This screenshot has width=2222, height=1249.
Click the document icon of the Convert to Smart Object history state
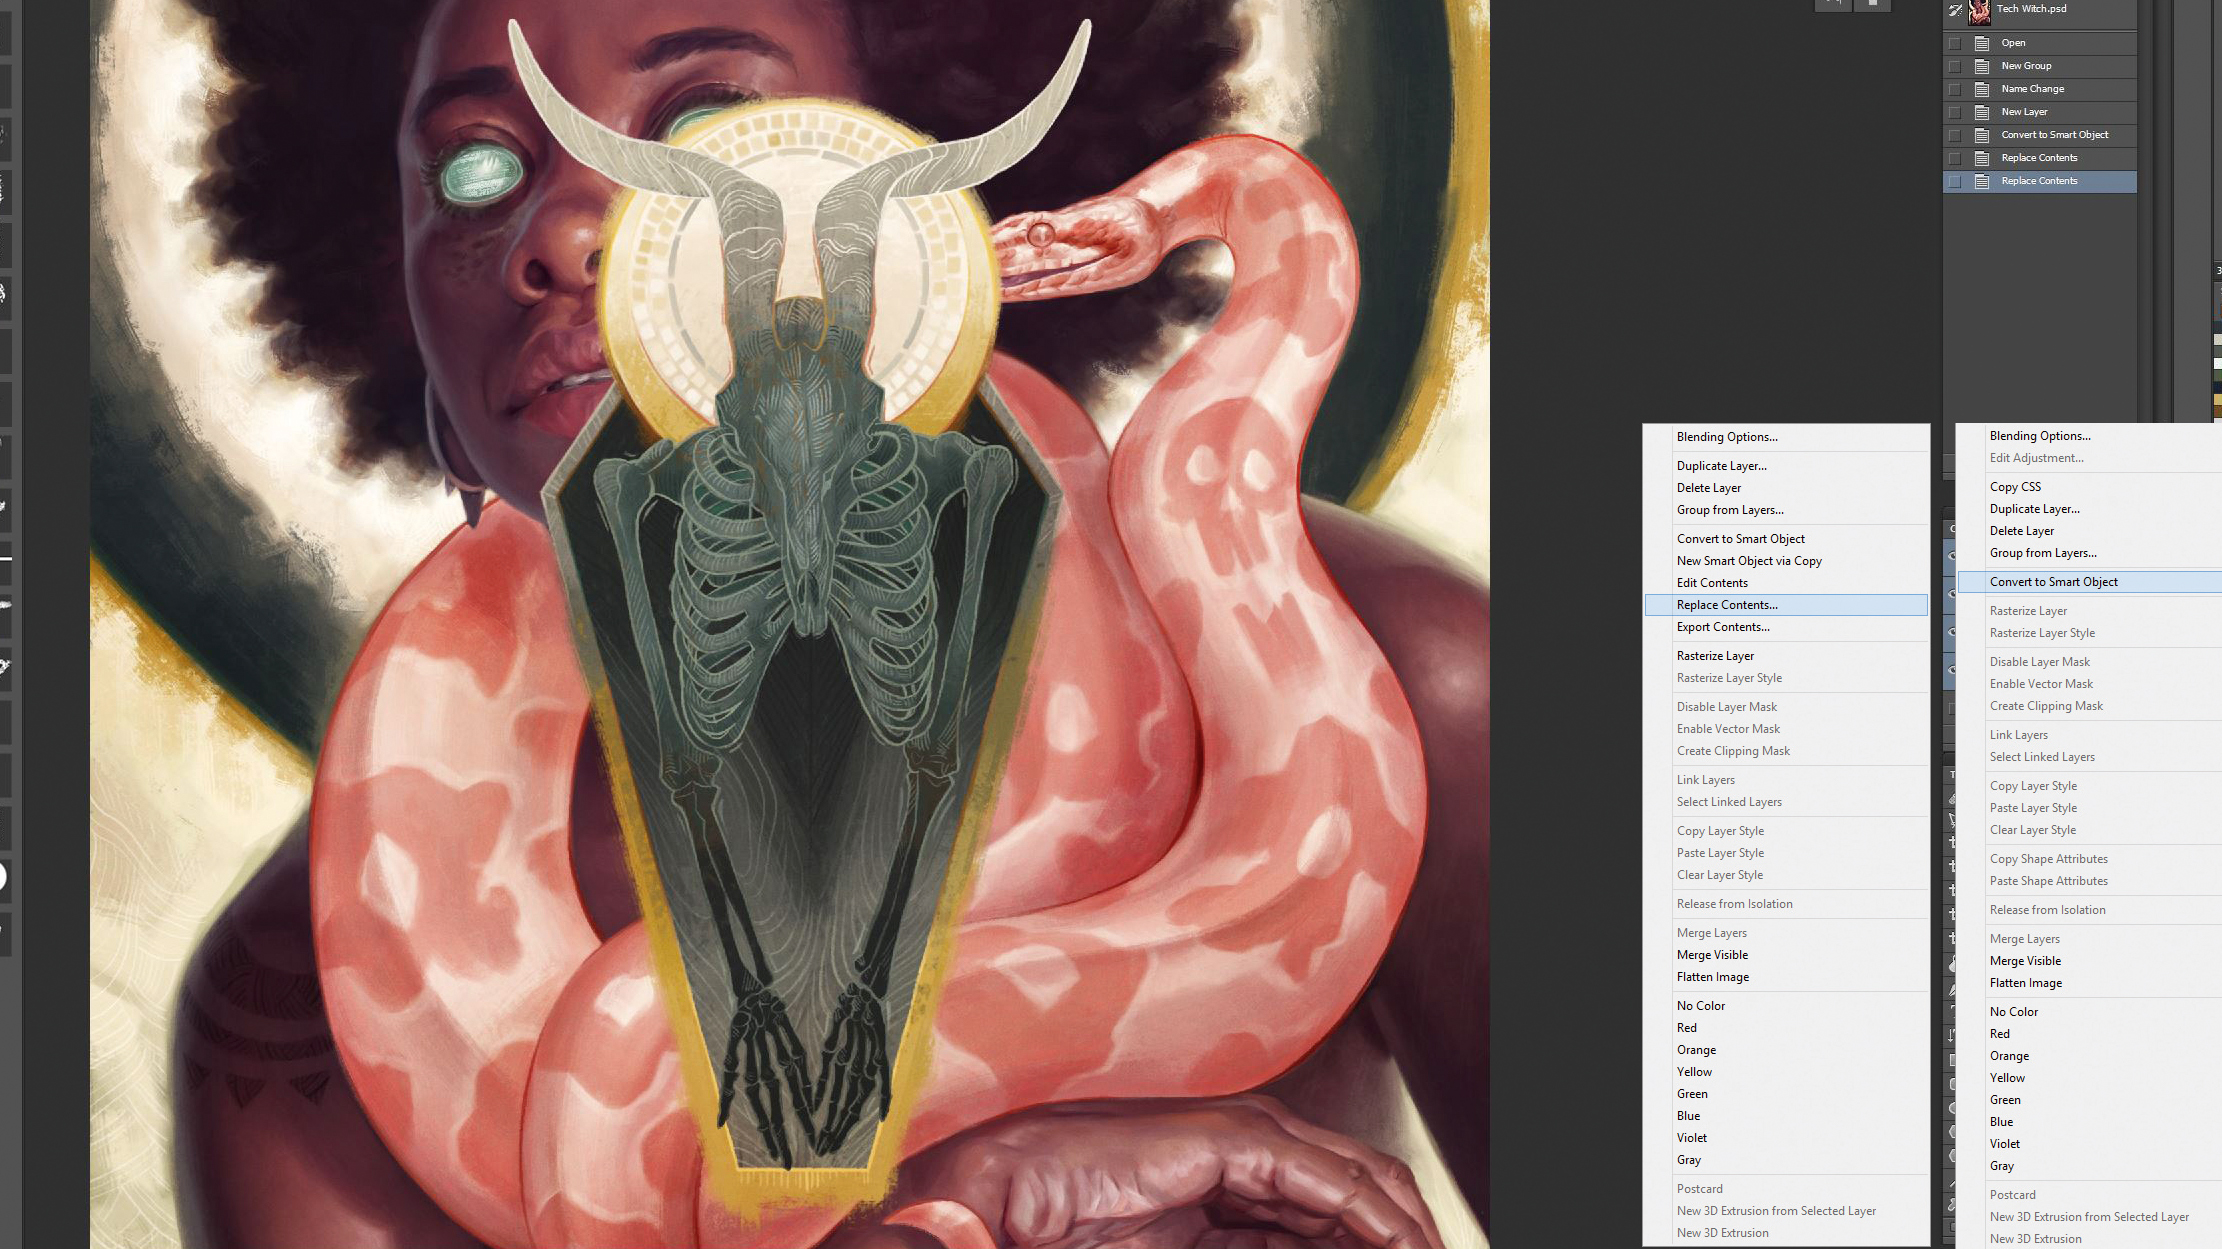pos(1982,135)
